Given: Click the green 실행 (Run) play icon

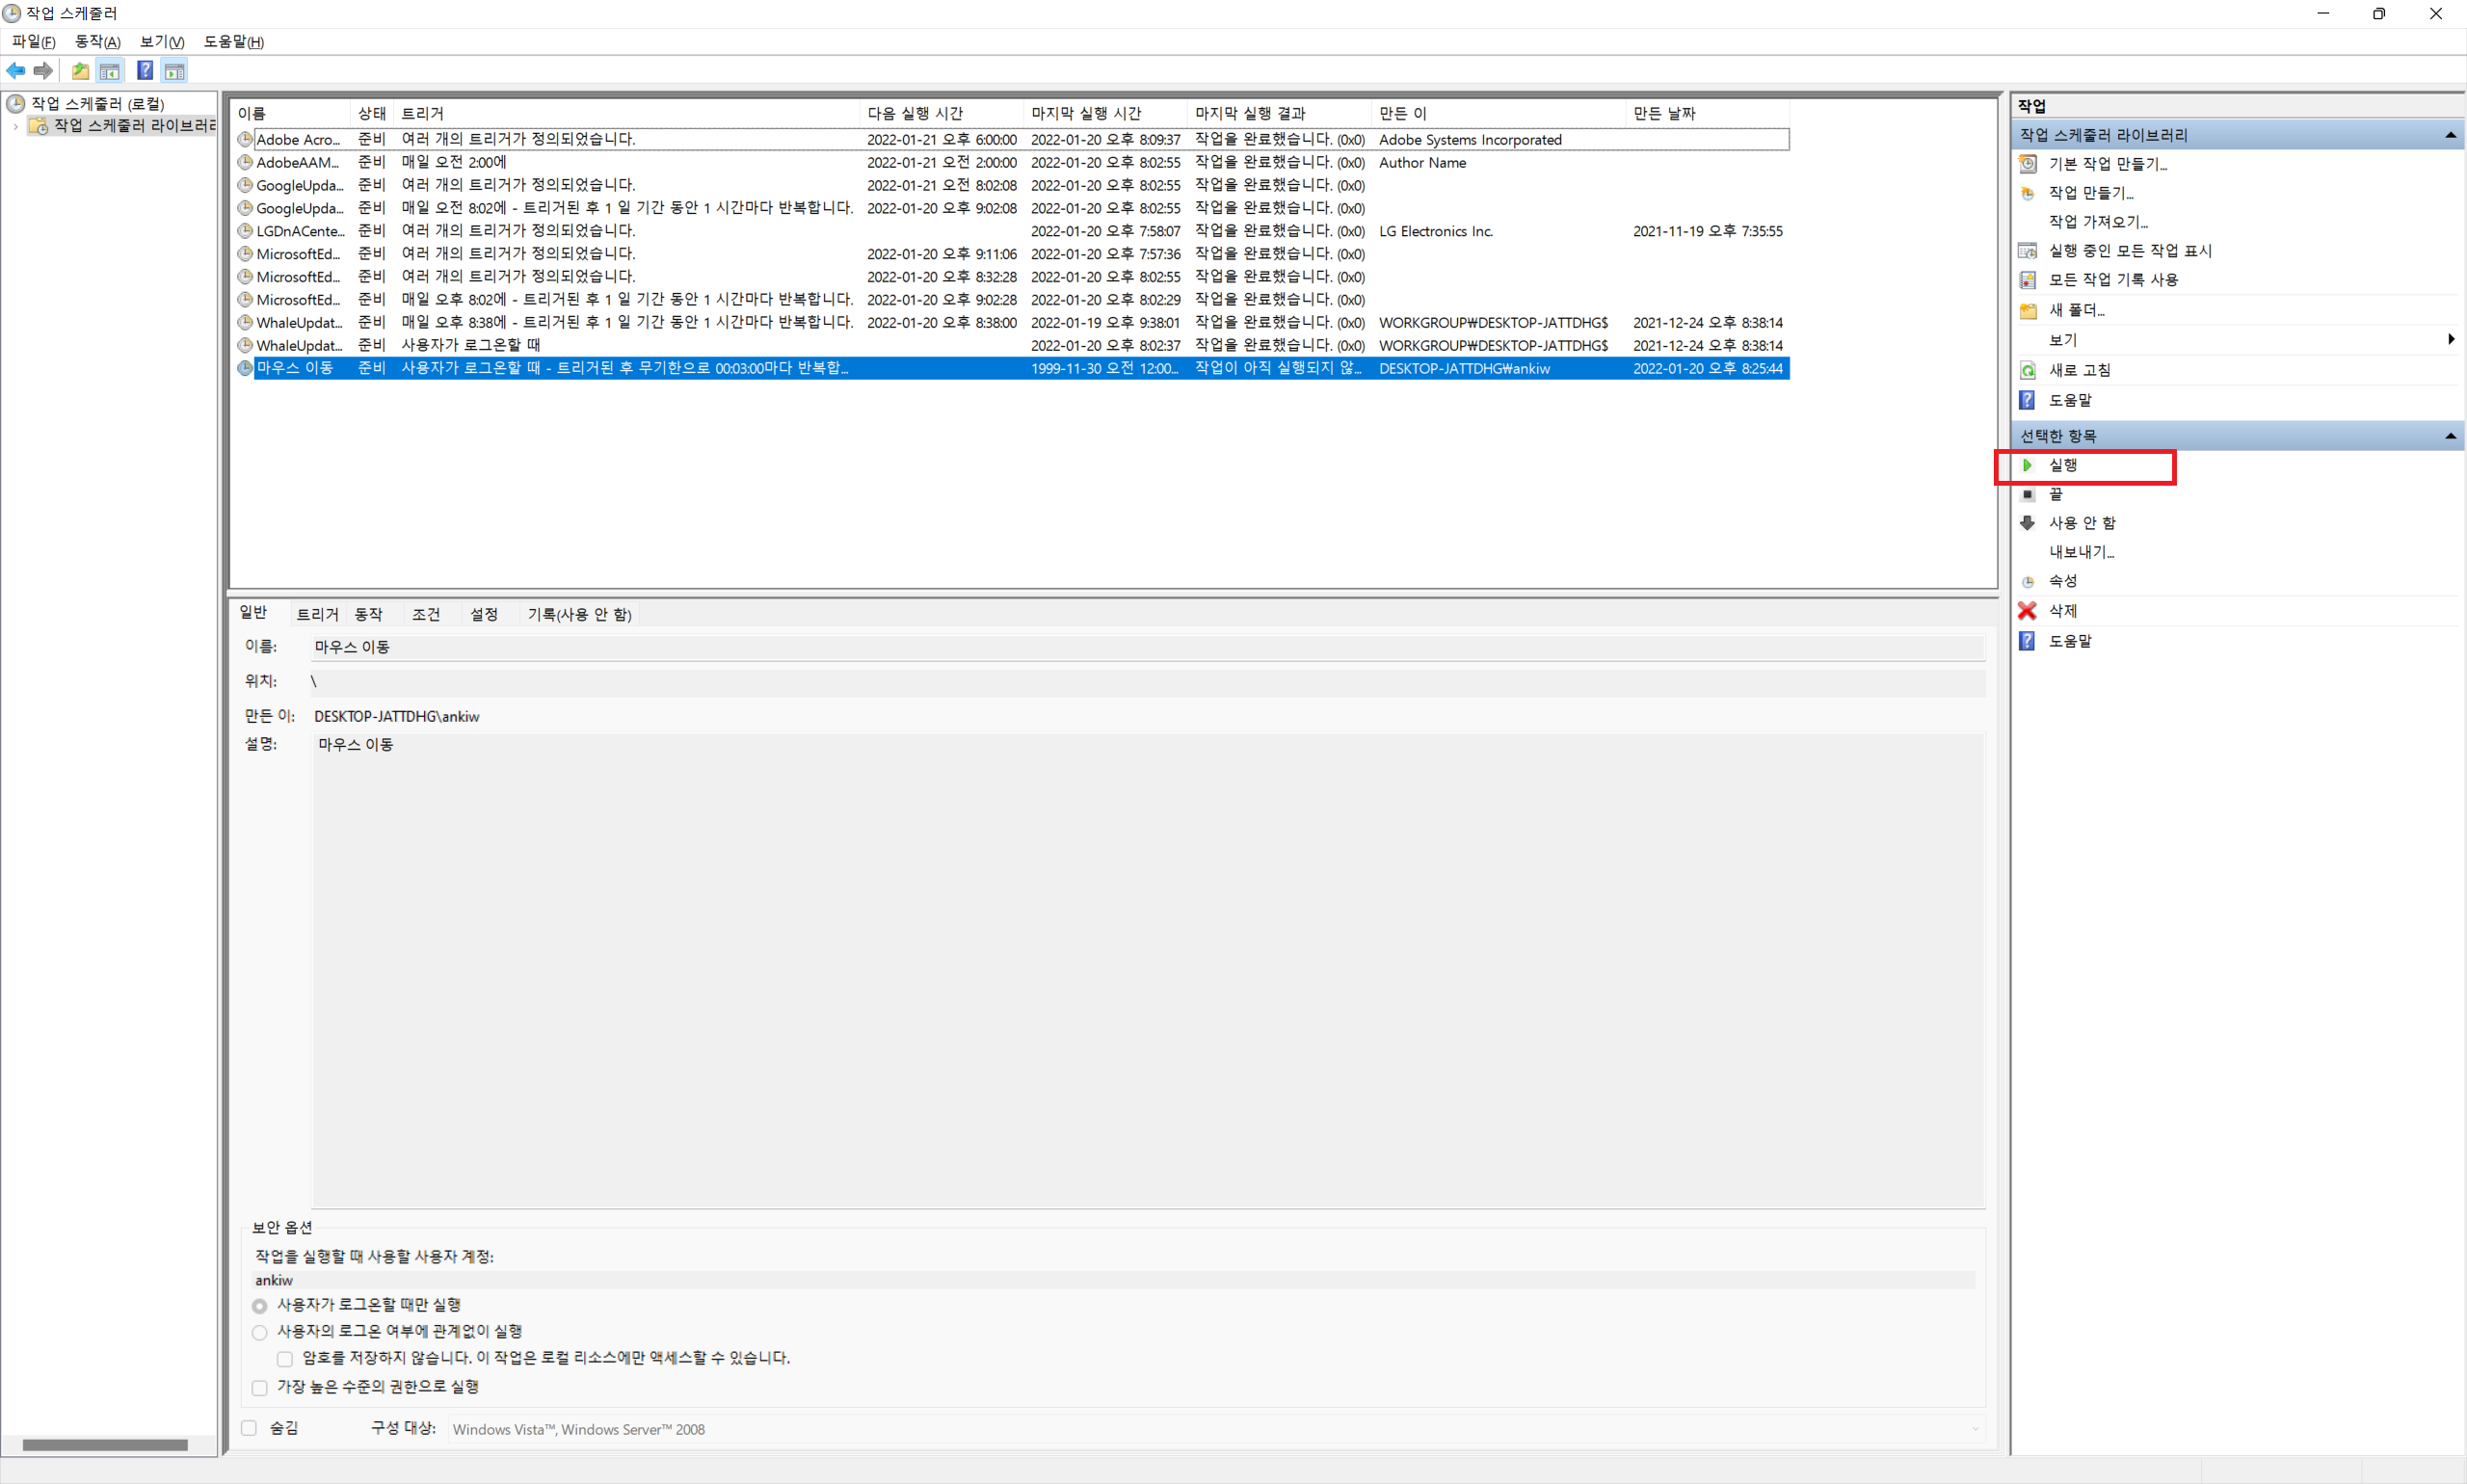Looking at the screenshot, I should point(2027,465).
